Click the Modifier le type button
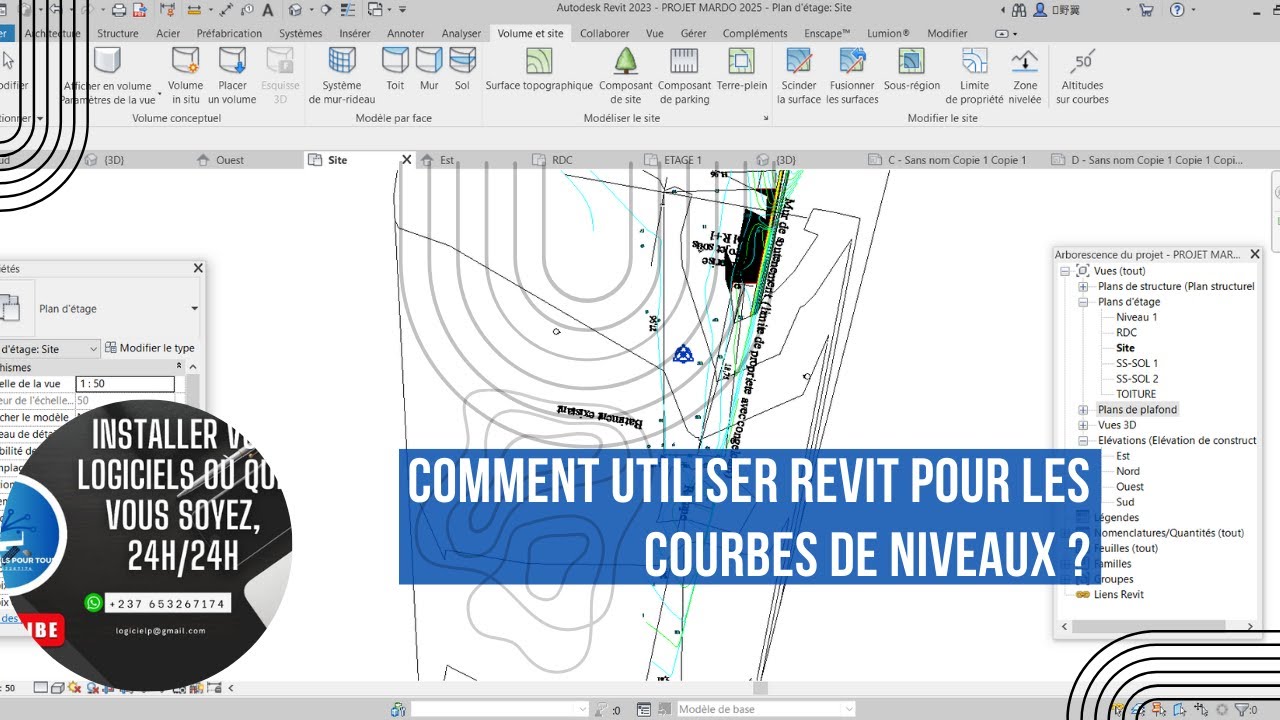The image size is (1280, 720). tap(150, 349)
